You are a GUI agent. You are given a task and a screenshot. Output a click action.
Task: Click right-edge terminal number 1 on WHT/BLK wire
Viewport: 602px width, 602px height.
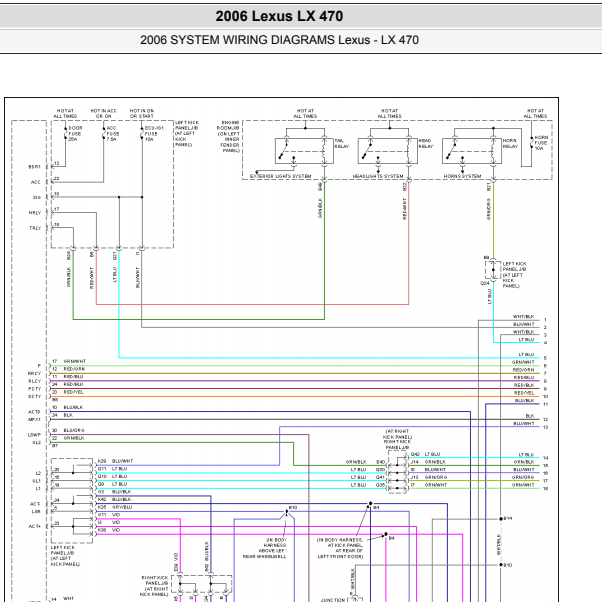[x=545, y=320]
